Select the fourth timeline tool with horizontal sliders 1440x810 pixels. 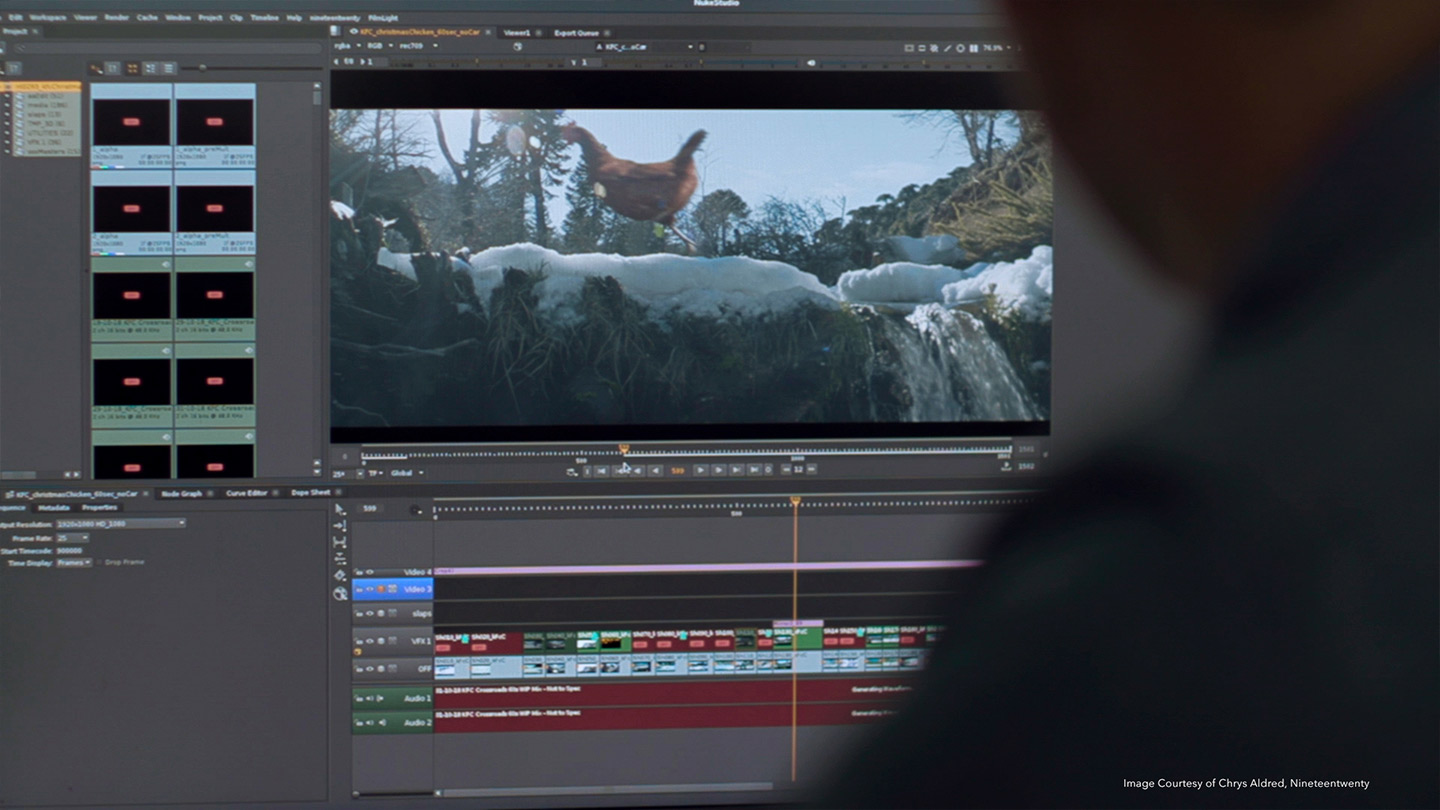pyautogui.click(x=340, y=559)
